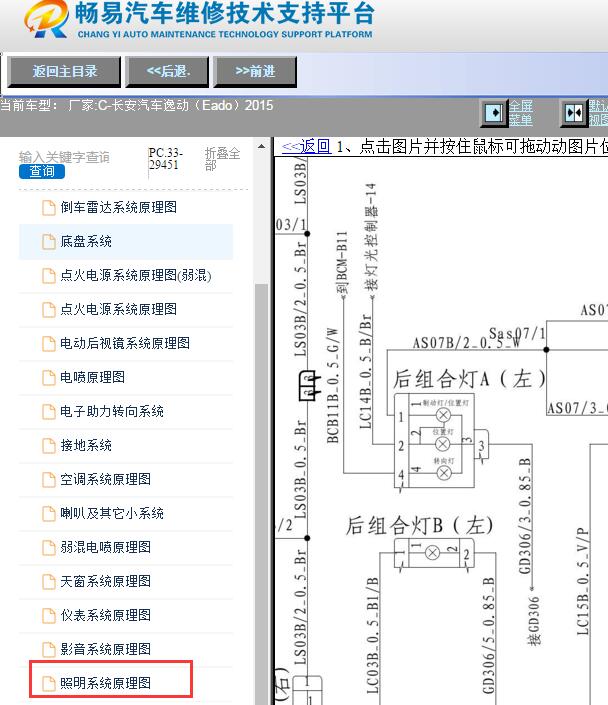Click the default view split icon
The image size is (608, 705).
574,112
